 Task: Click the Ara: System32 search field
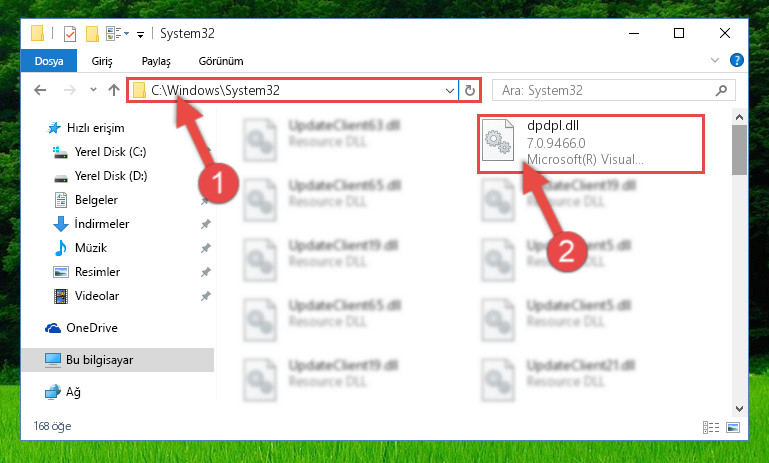click(607, 90)
